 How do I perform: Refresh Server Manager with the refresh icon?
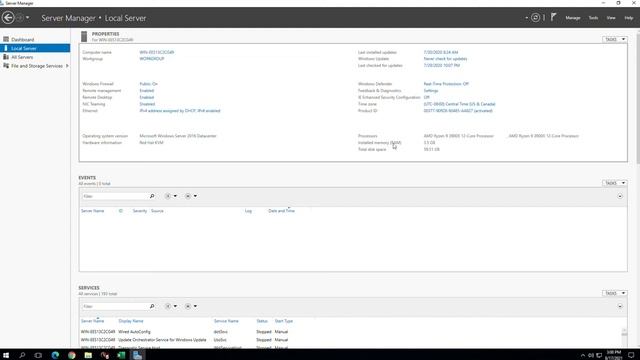click(x=535, y=18)
